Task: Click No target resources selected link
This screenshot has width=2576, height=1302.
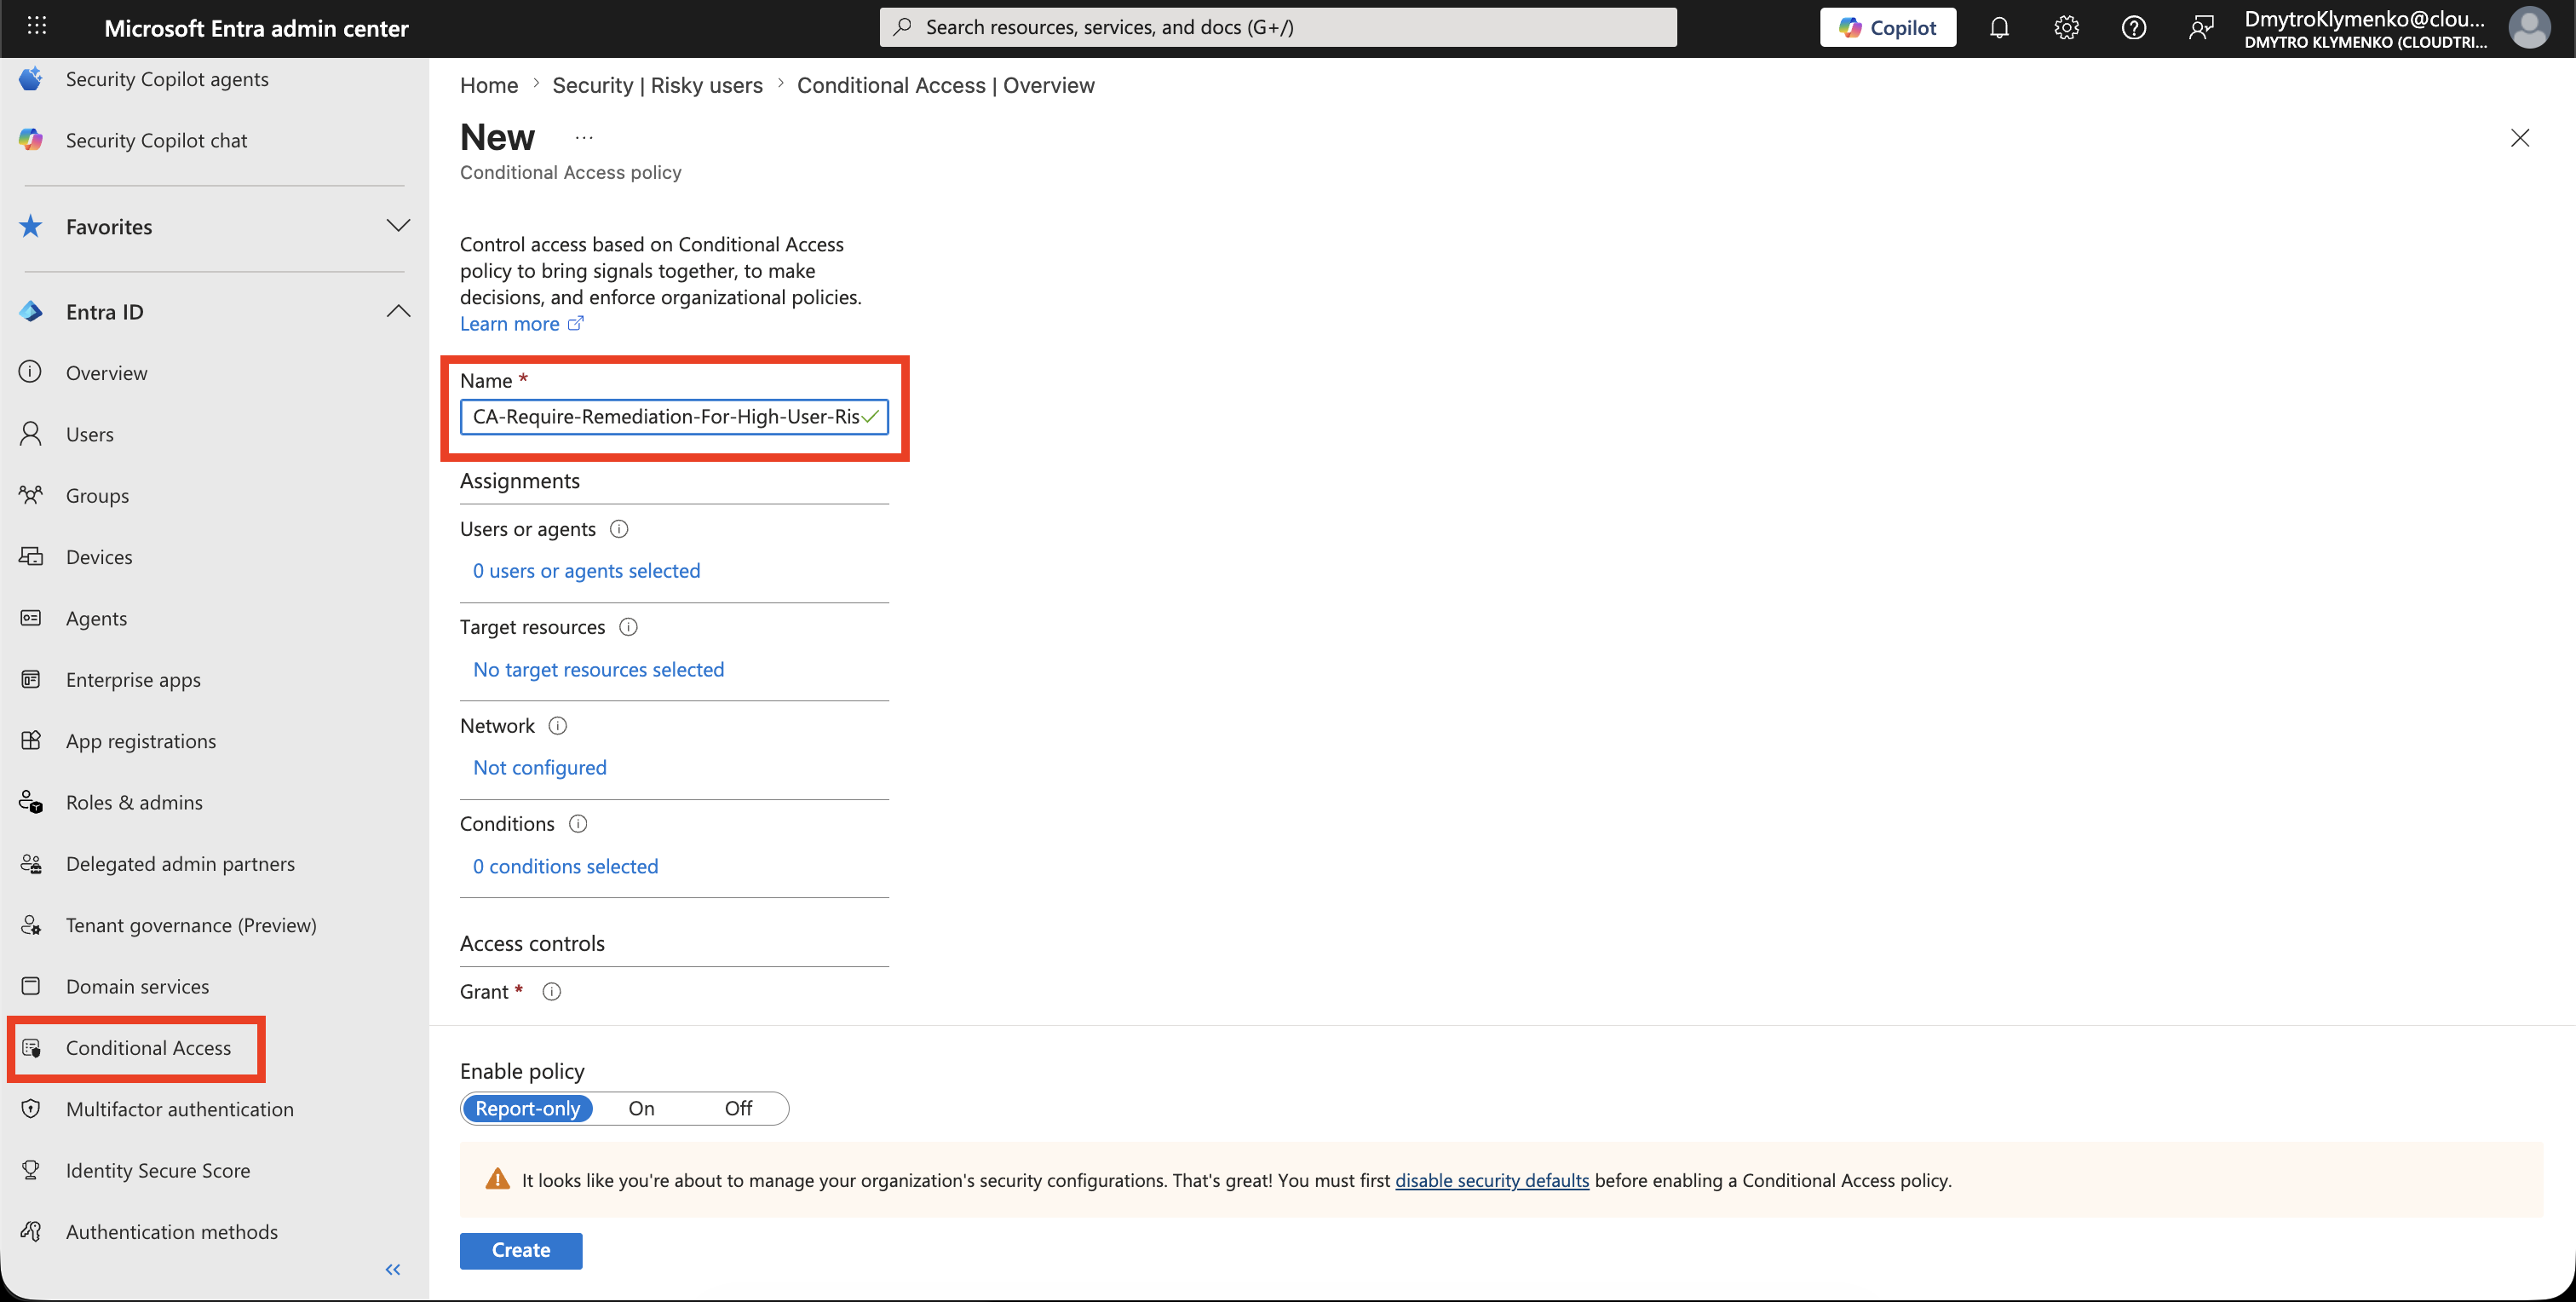Action: (599, 669)
